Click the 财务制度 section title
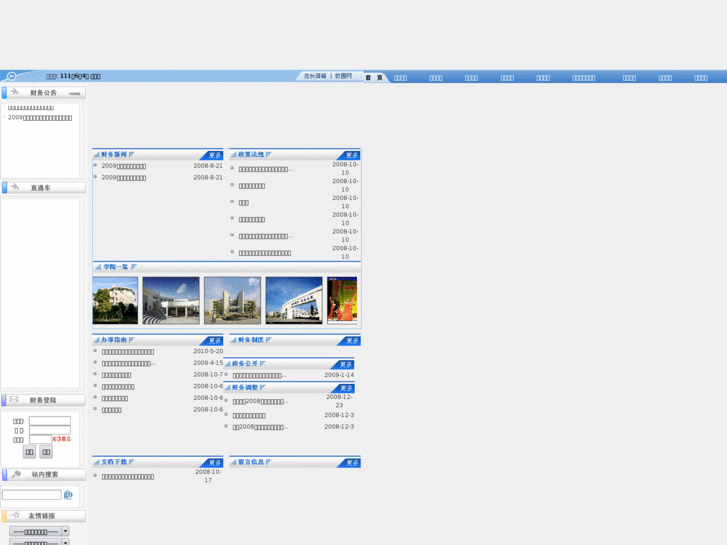727x545 pixels. tap(251, 340)
